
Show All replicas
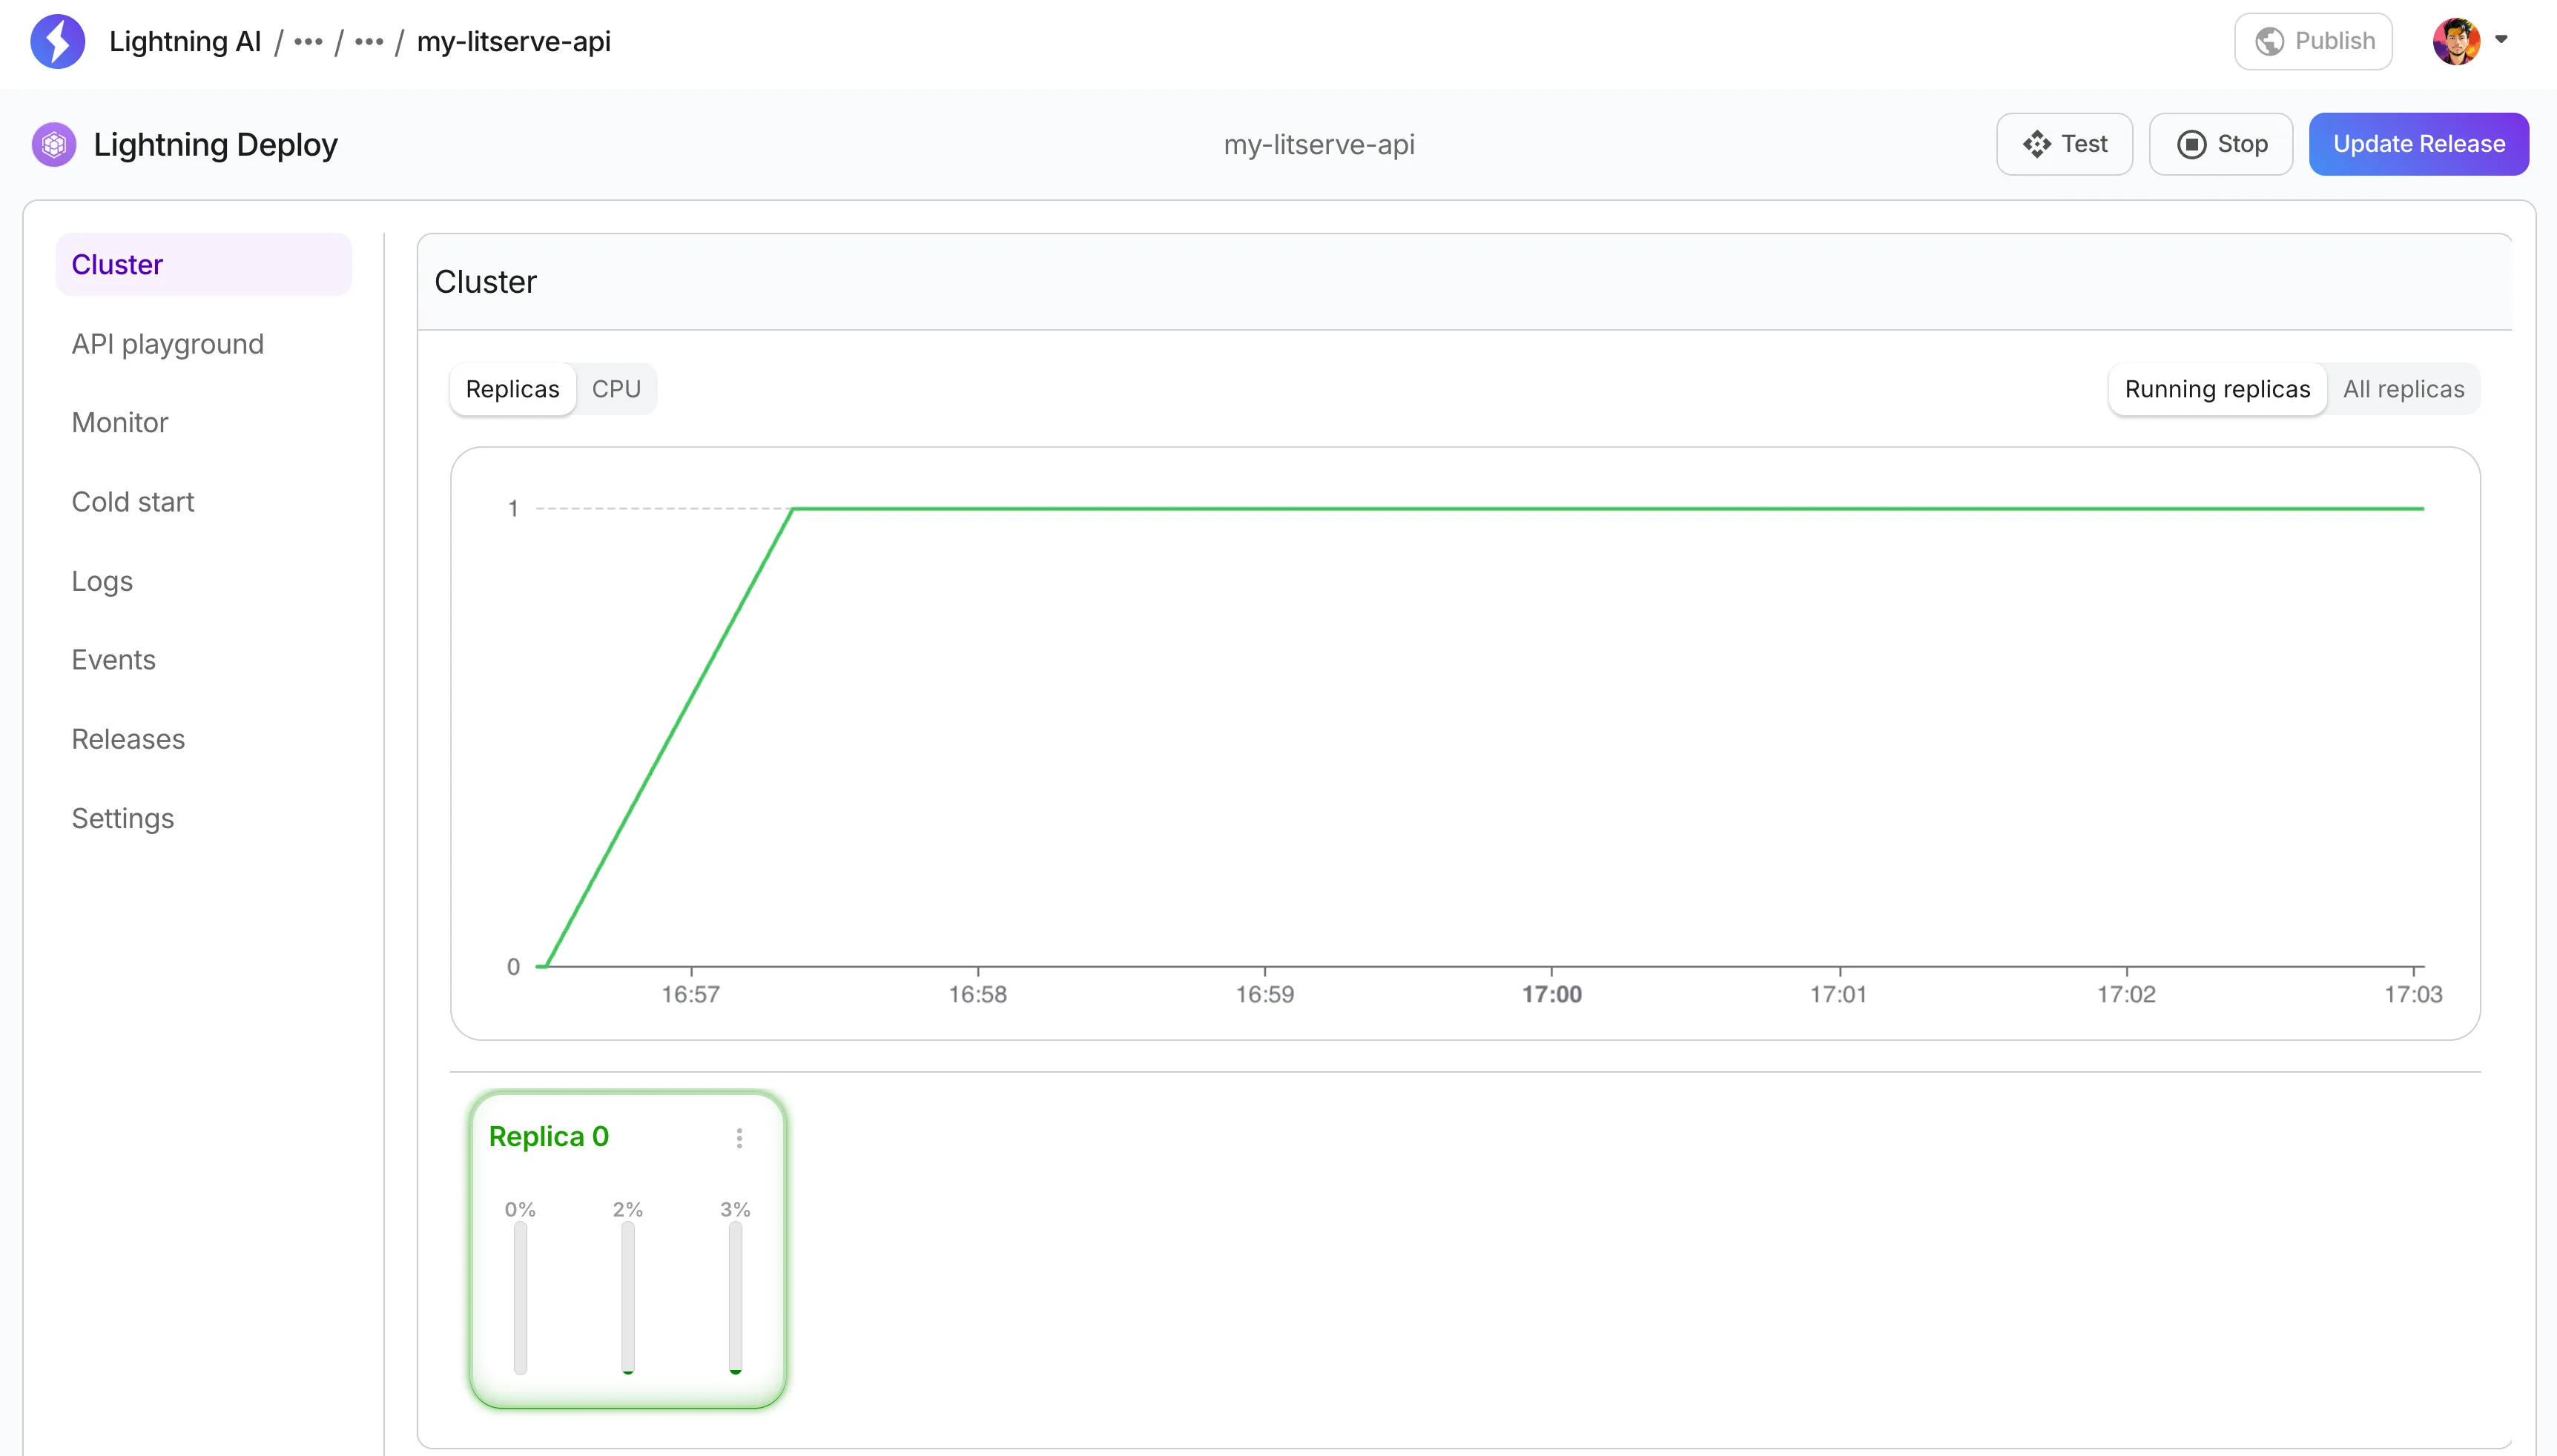click(x=2403, y=389)
